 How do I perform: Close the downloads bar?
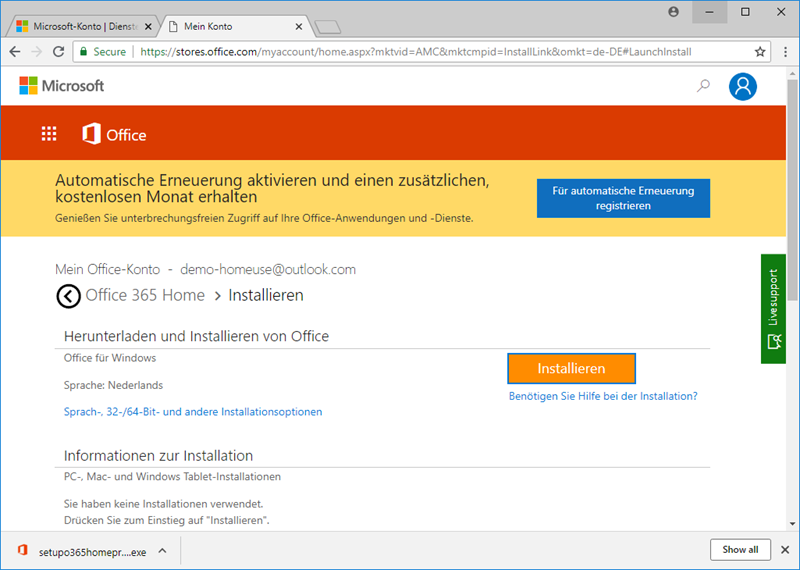pyautogui.click(x=785, y=550)
